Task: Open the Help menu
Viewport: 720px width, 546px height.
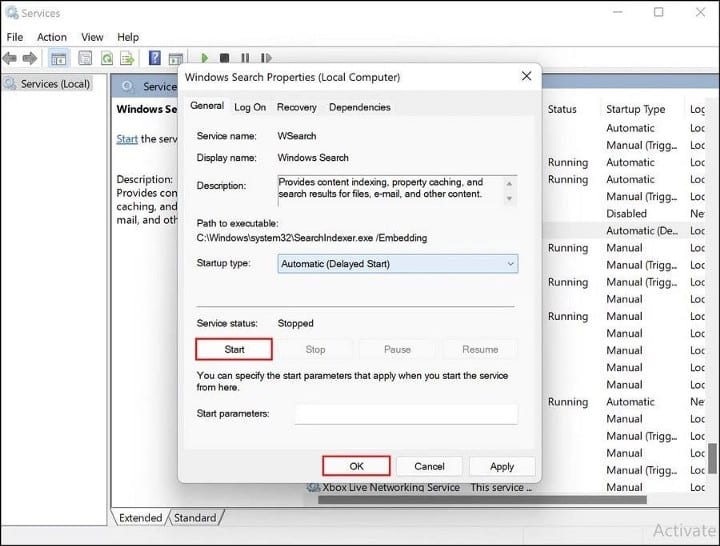Action: click(x=128, y=37)
